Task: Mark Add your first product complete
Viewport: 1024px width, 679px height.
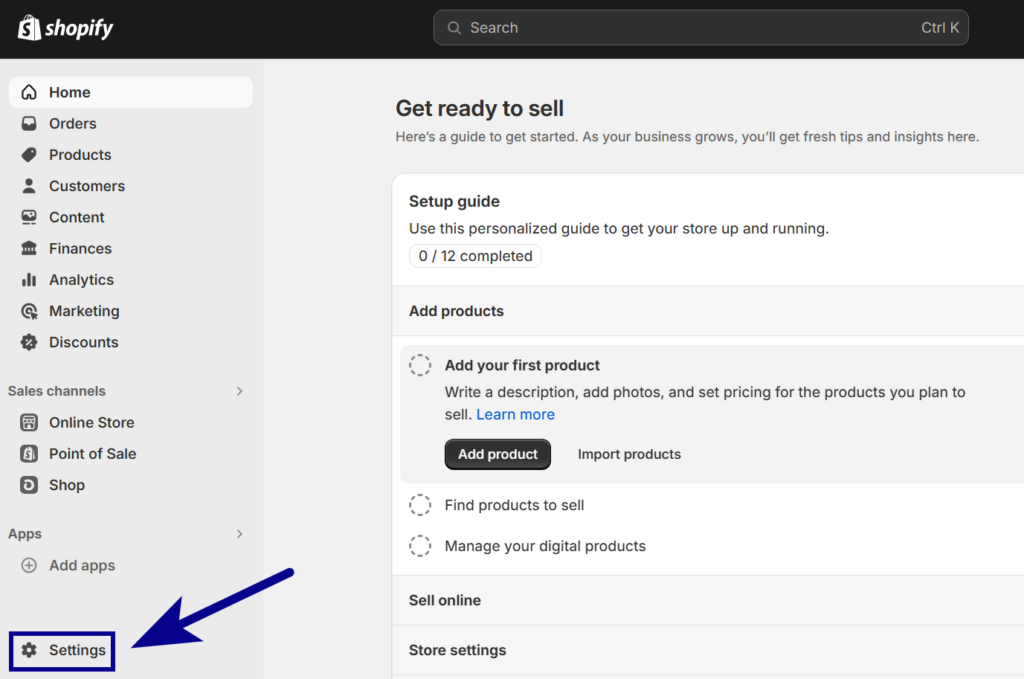Action: tap(420, 365)
